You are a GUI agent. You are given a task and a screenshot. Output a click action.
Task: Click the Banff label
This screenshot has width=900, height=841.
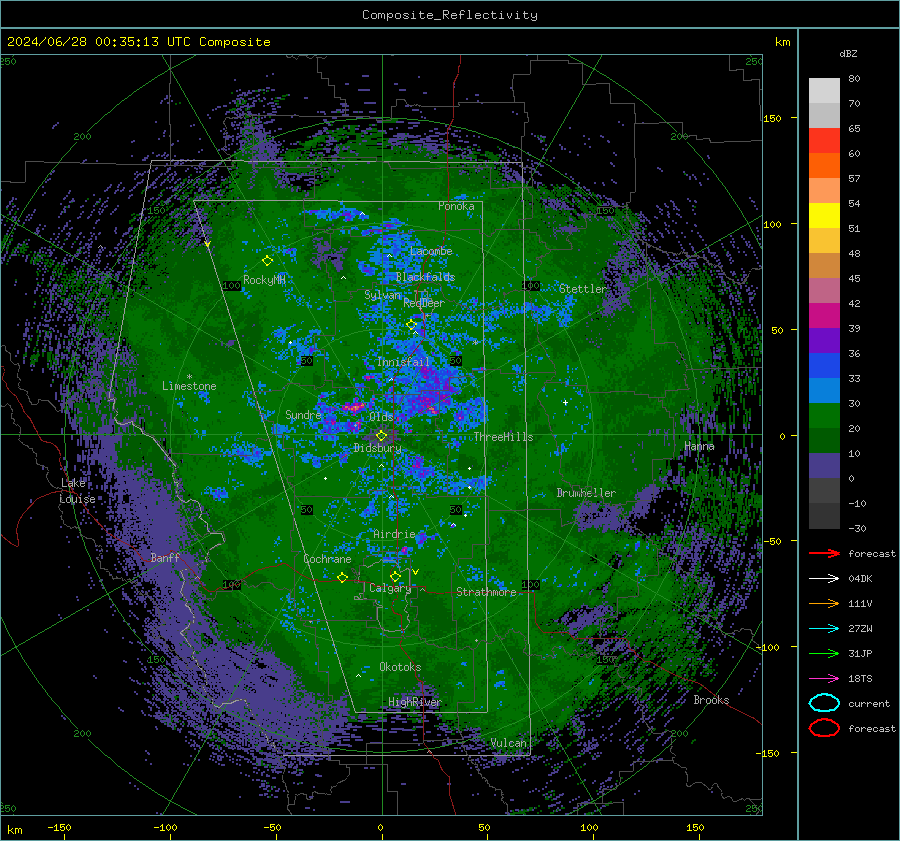(x=165, y=557)
